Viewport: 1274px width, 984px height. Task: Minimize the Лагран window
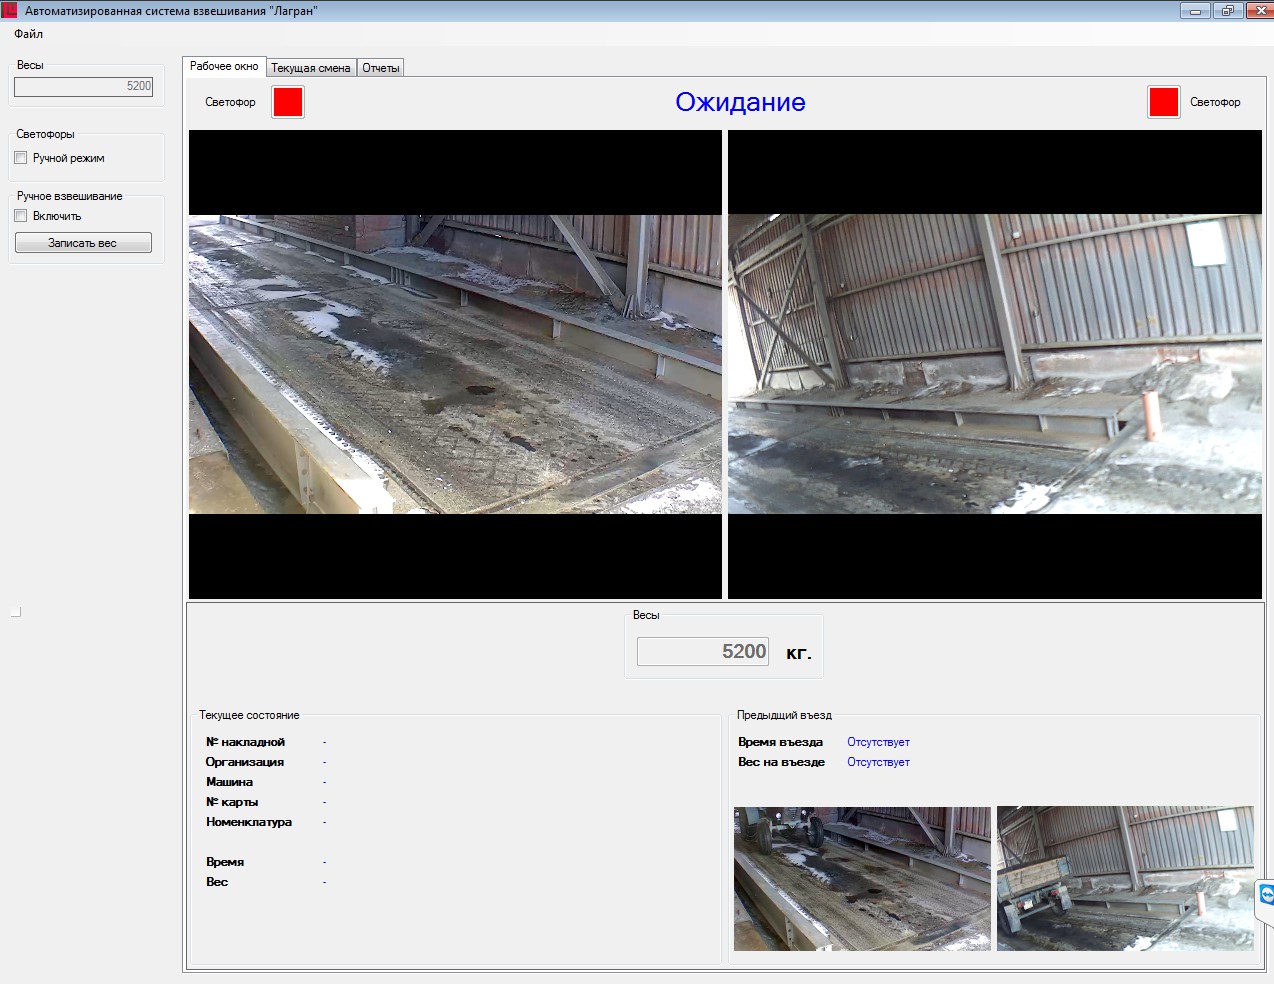[1195, 11]
